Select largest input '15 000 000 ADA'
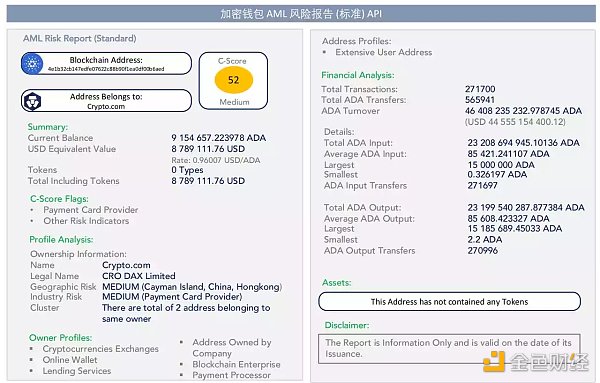 pos(501,165)
